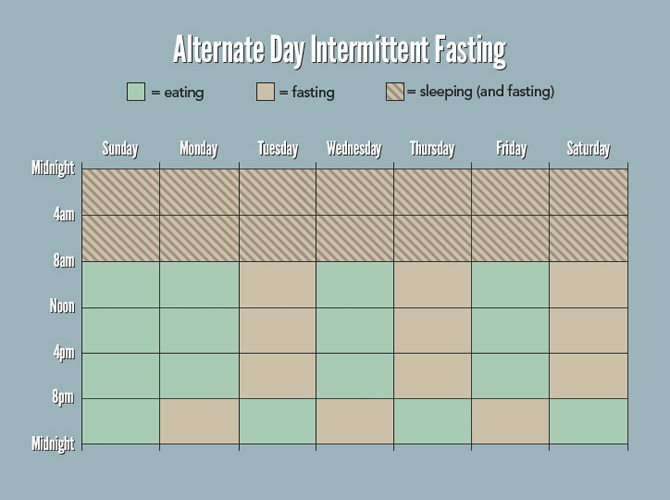670x500 pixels.
Task: Click the green eating legend swatch
Action: [136, 92]
